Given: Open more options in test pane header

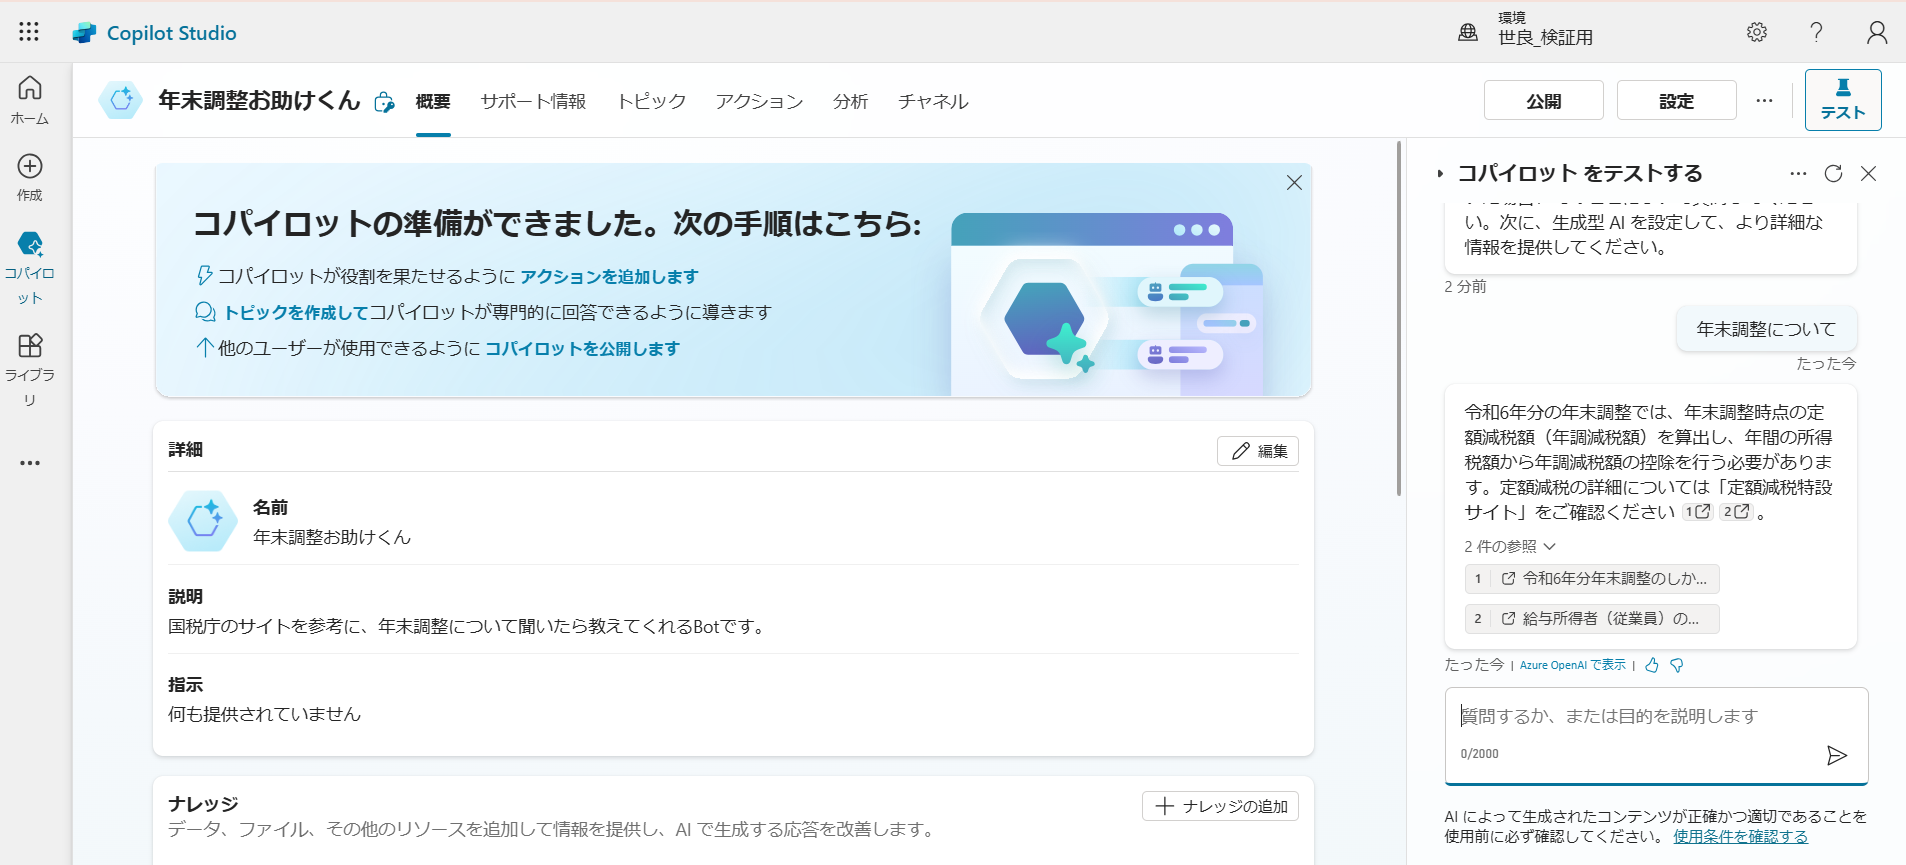Looking at the screenshot, I should (x=1799, y=173).
